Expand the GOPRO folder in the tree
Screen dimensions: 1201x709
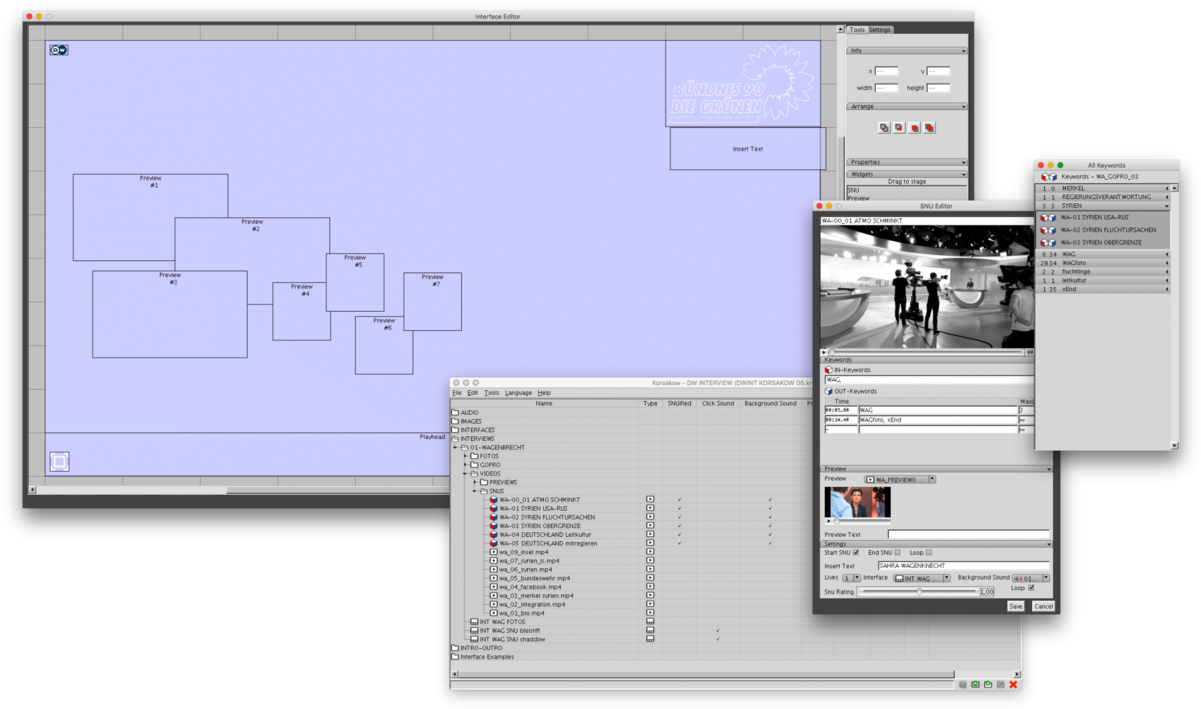coord(465,465)
